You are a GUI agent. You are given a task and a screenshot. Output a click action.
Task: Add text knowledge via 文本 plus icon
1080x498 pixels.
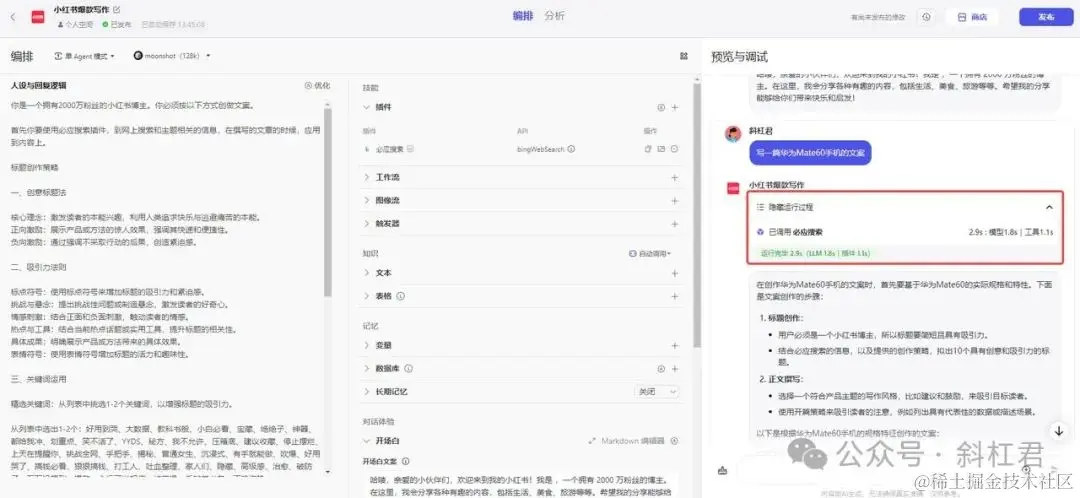pos(674,273)
